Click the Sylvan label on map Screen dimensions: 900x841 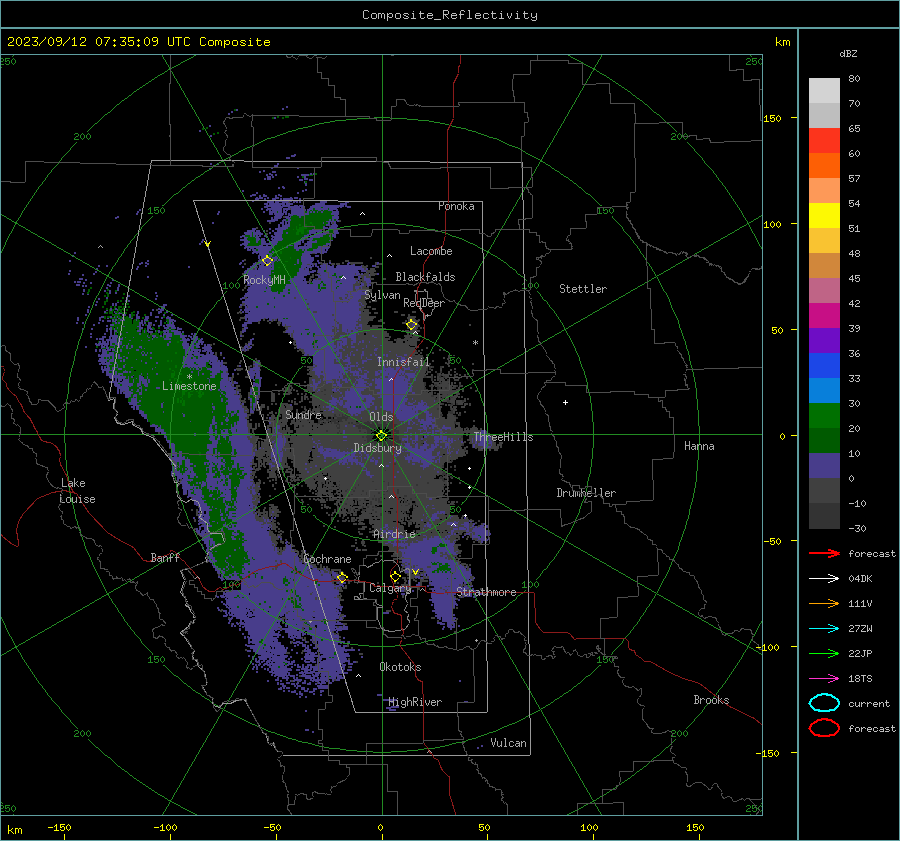382,295
